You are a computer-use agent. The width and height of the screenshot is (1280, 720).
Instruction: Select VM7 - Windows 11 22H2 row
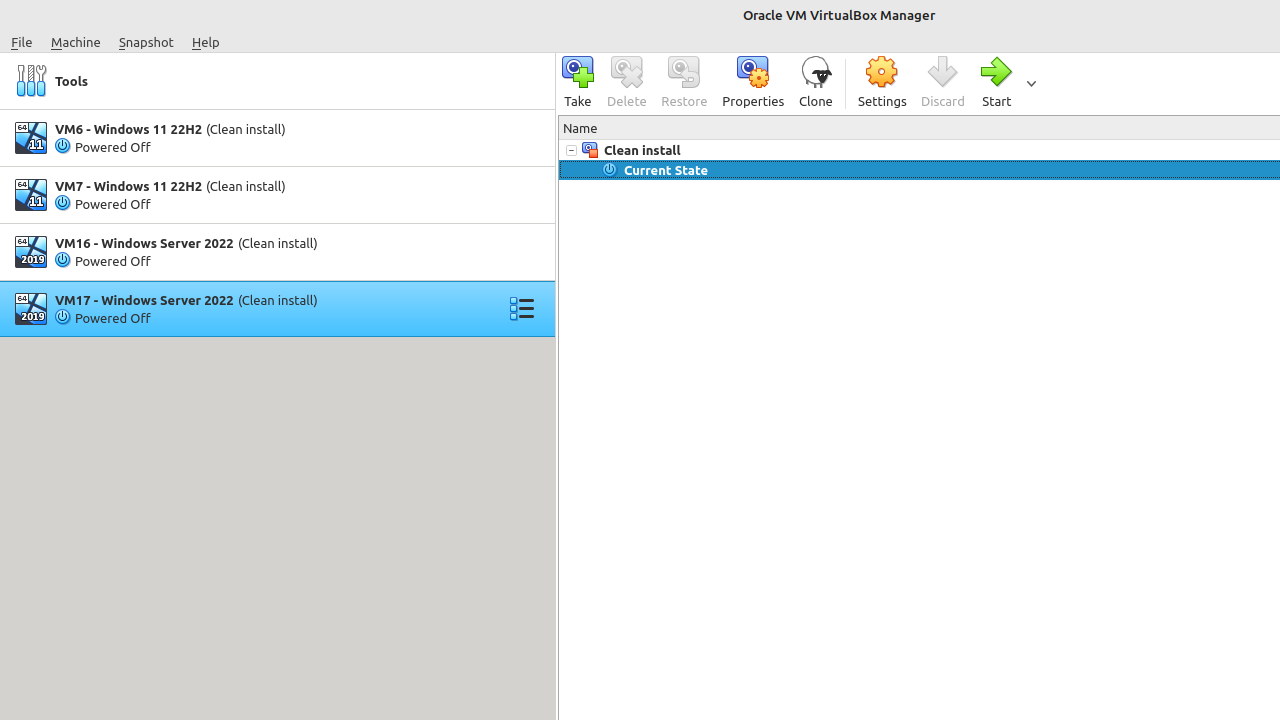277,195
